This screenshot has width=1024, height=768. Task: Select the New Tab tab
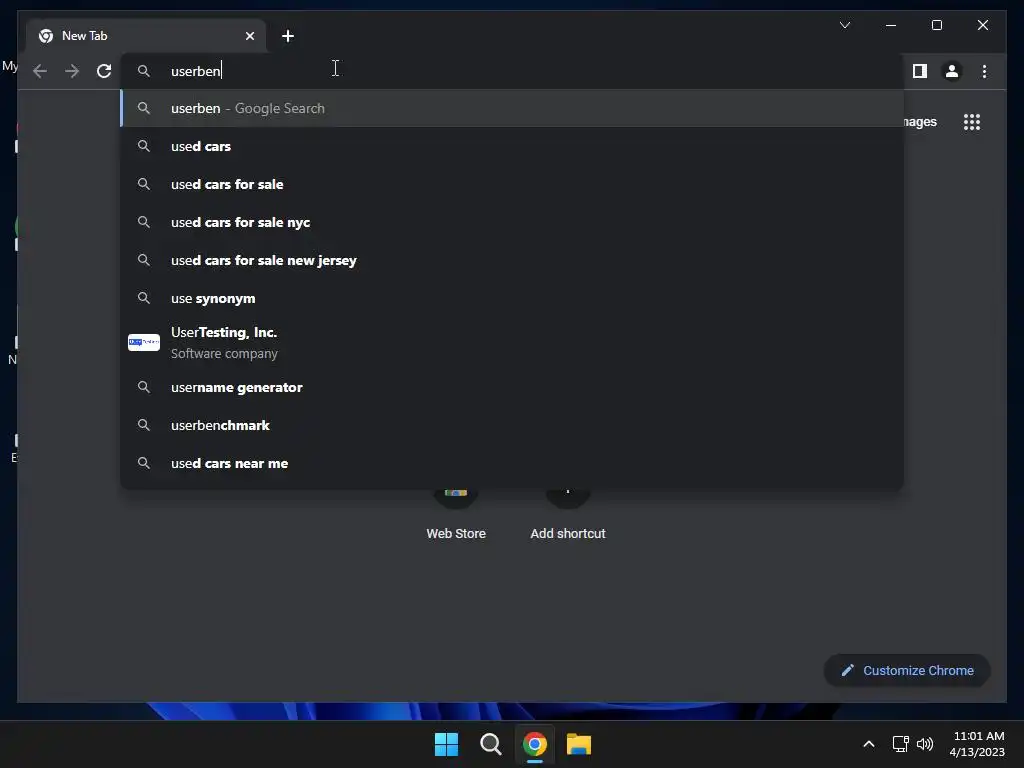click(146, 36)
